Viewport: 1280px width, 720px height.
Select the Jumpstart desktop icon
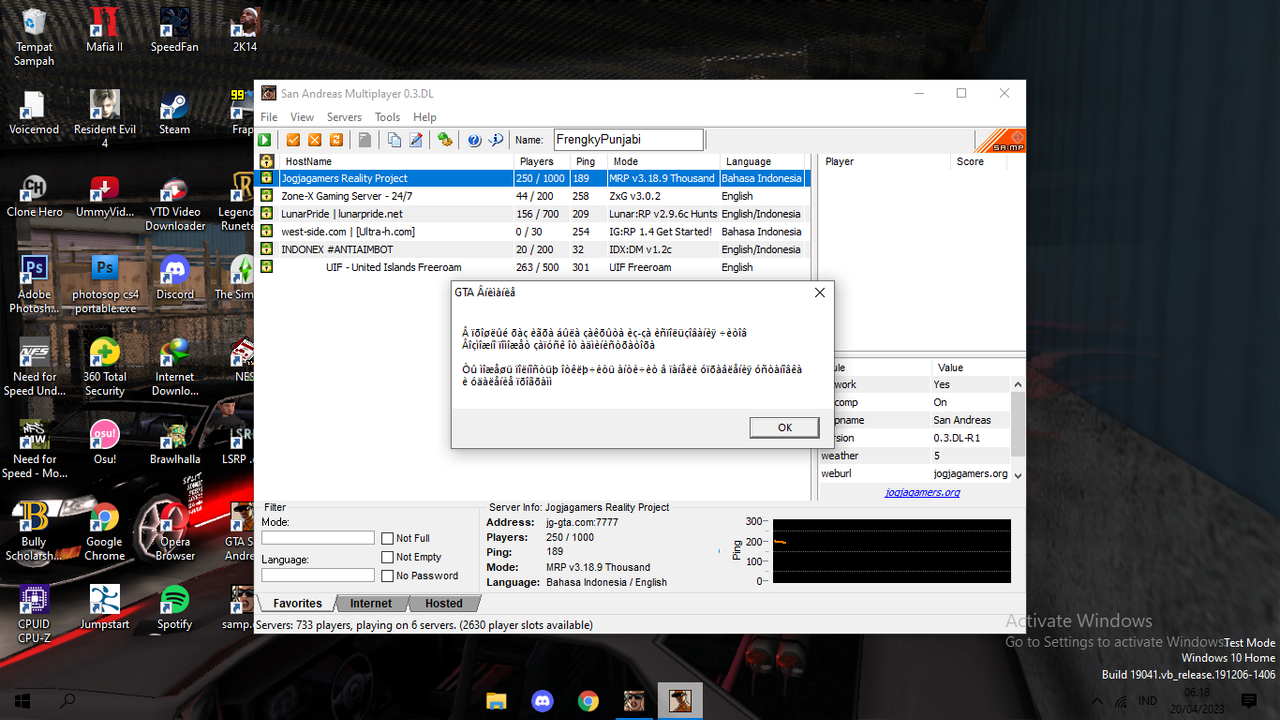point(104,608)
